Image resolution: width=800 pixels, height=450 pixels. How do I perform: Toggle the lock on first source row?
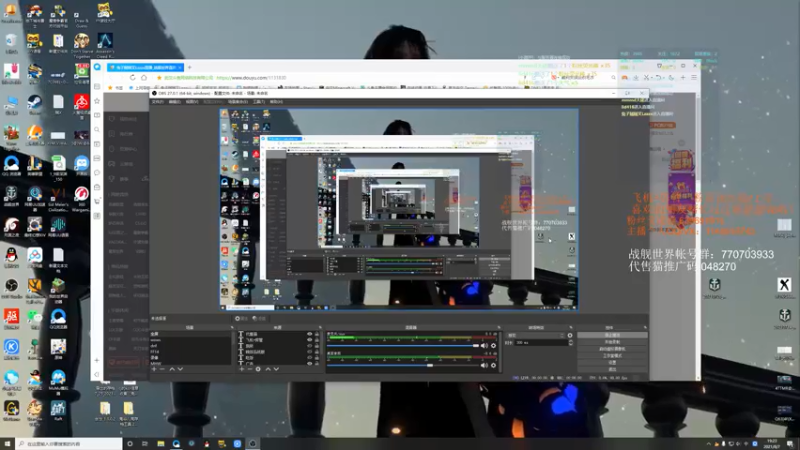click(317, 334)
